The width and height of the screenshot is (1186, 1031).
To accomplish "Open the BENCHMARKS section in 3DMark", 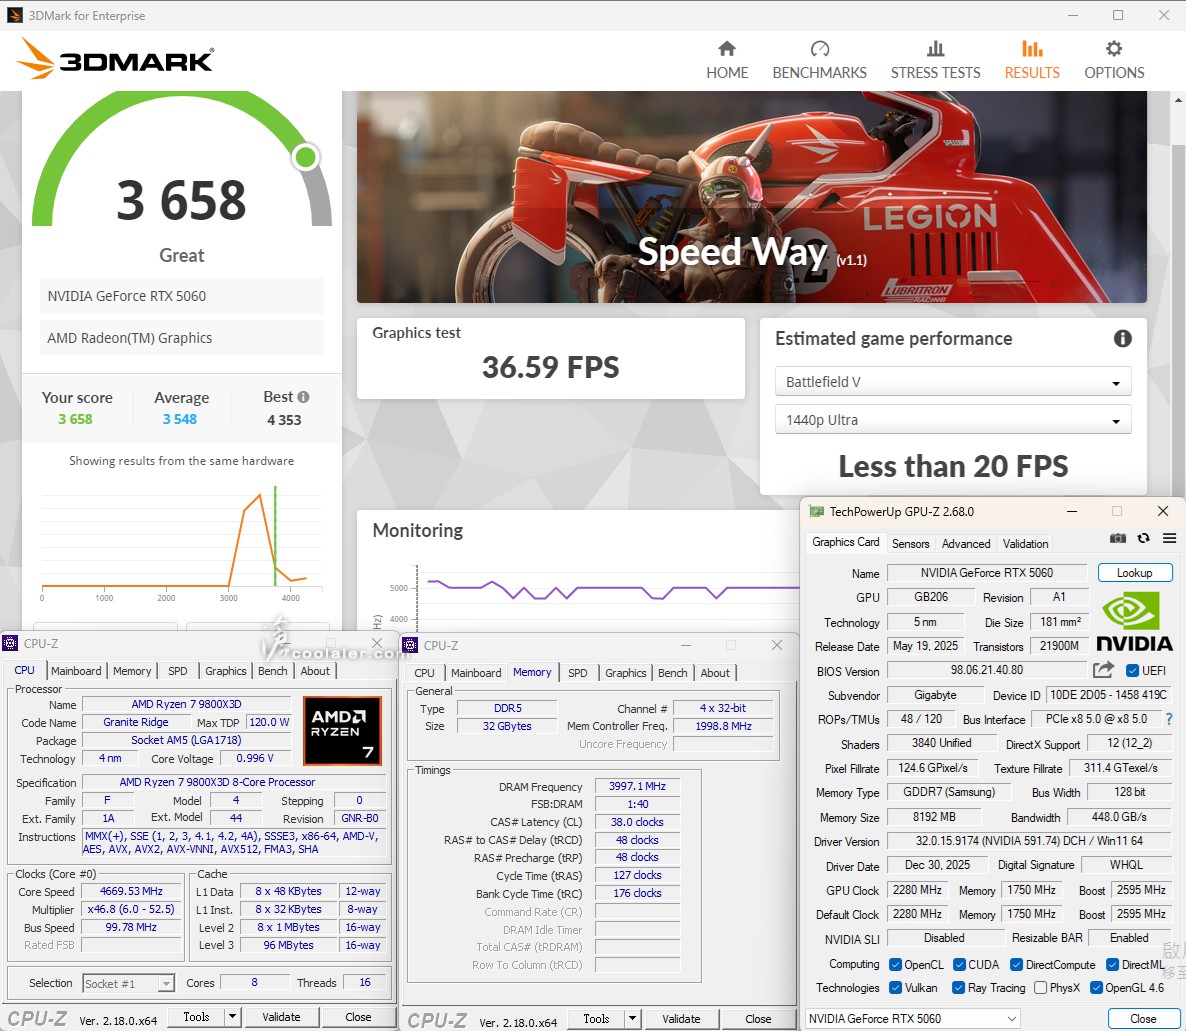I will point(819,61).
